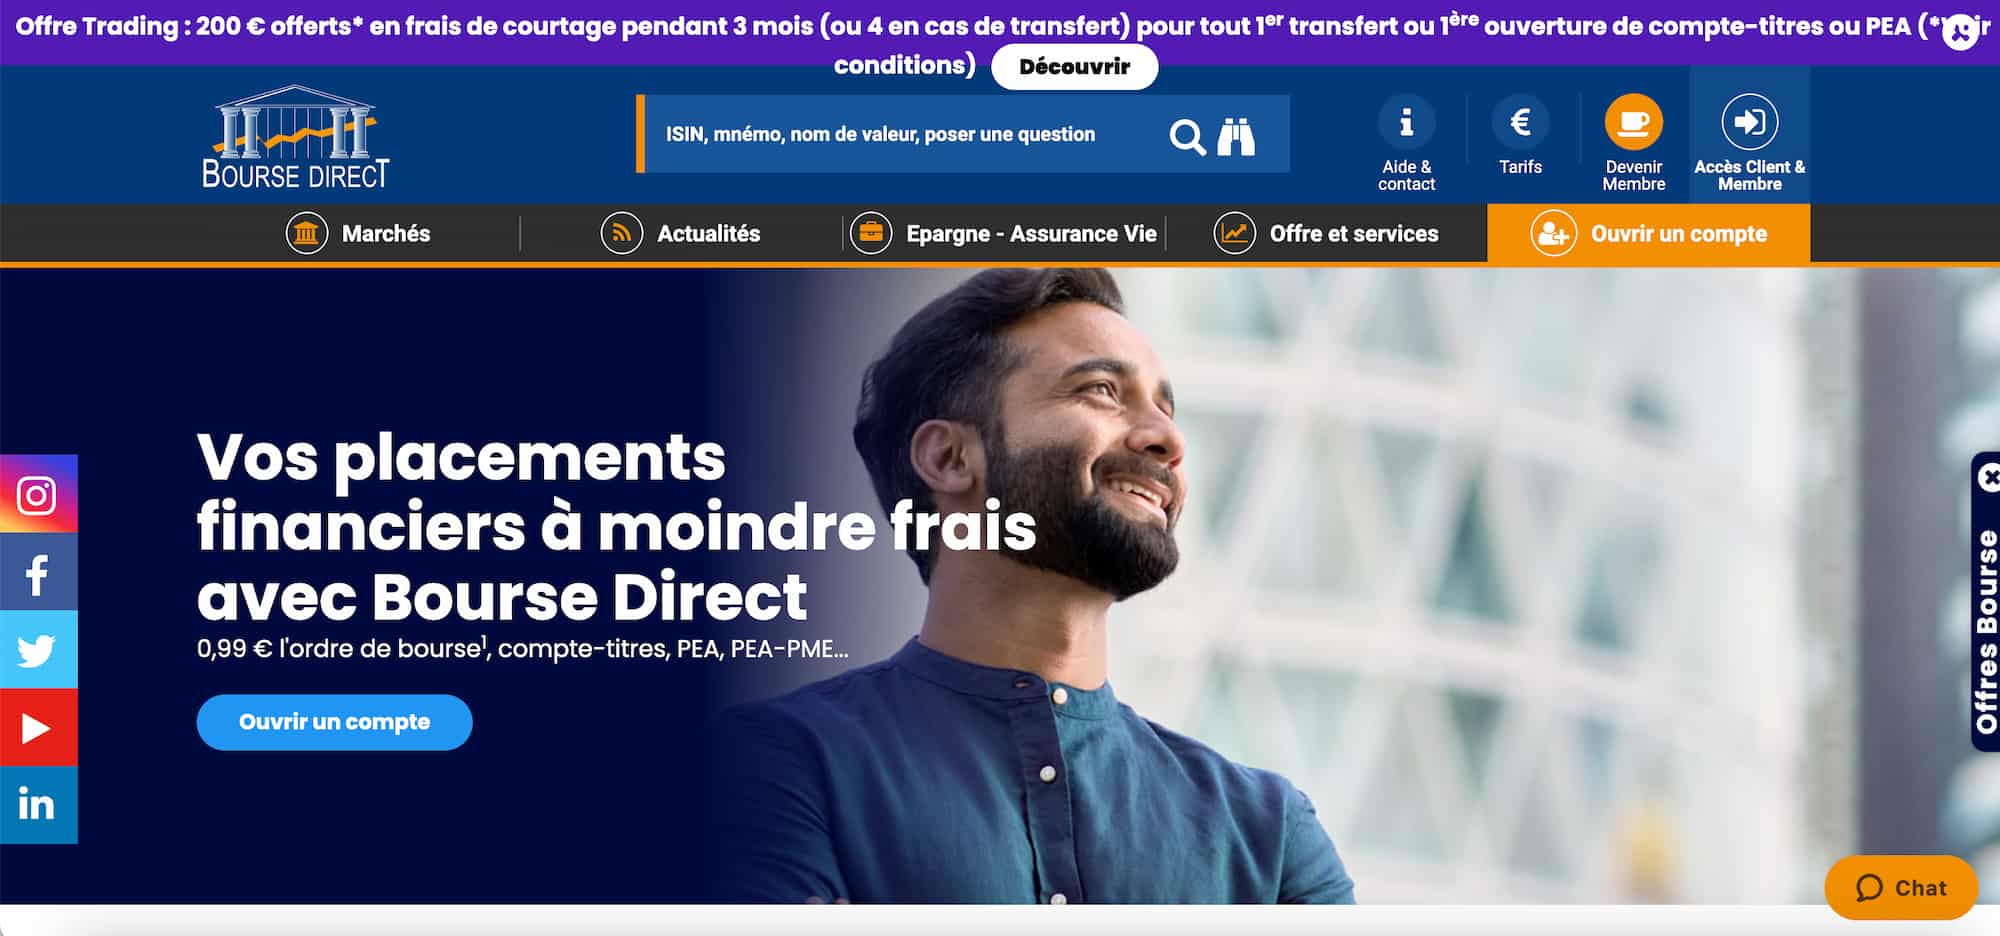Open the YouTube social link

click(x=38, y=728)
